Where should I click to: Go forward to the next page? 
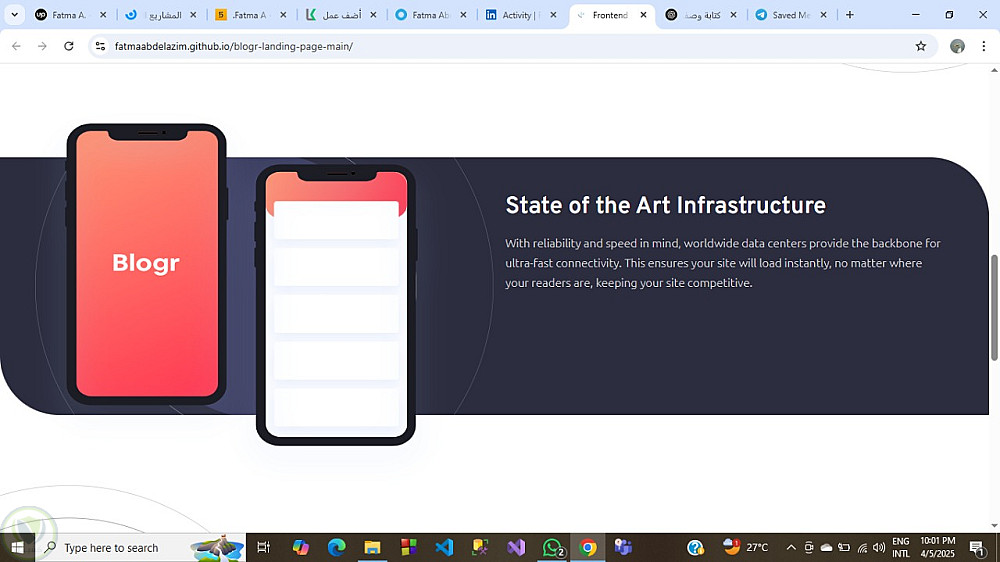click(x=42, y=46)
